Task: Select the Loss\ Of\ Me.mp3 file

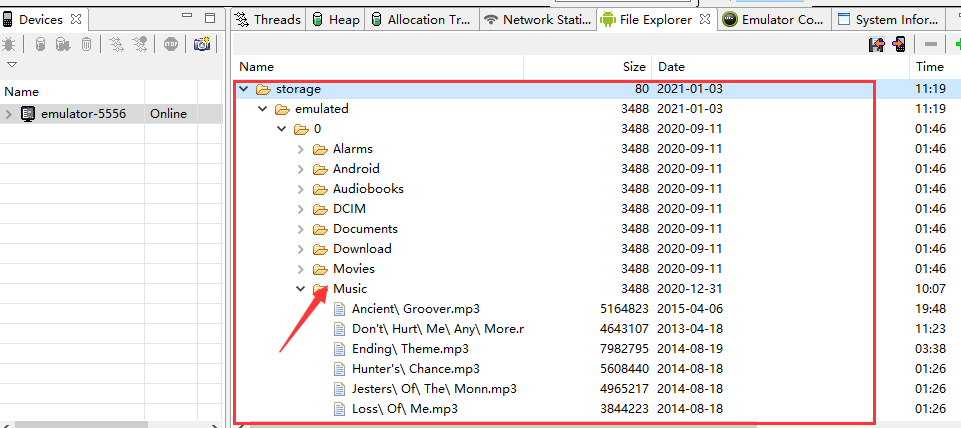Action: pos(405,409)
